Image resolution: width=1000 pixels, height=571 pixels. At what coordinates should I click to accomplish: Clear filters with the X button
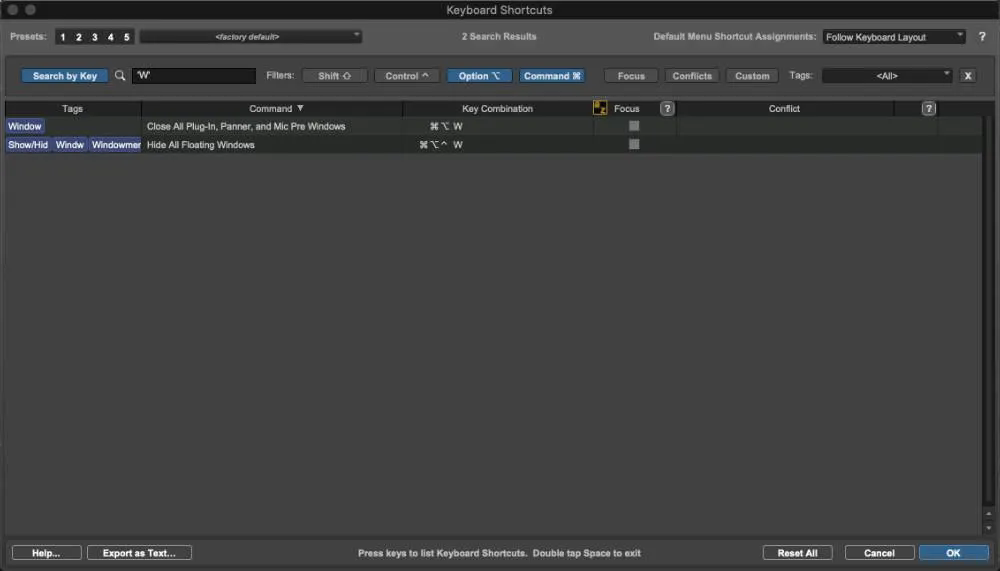pos(967,75)
